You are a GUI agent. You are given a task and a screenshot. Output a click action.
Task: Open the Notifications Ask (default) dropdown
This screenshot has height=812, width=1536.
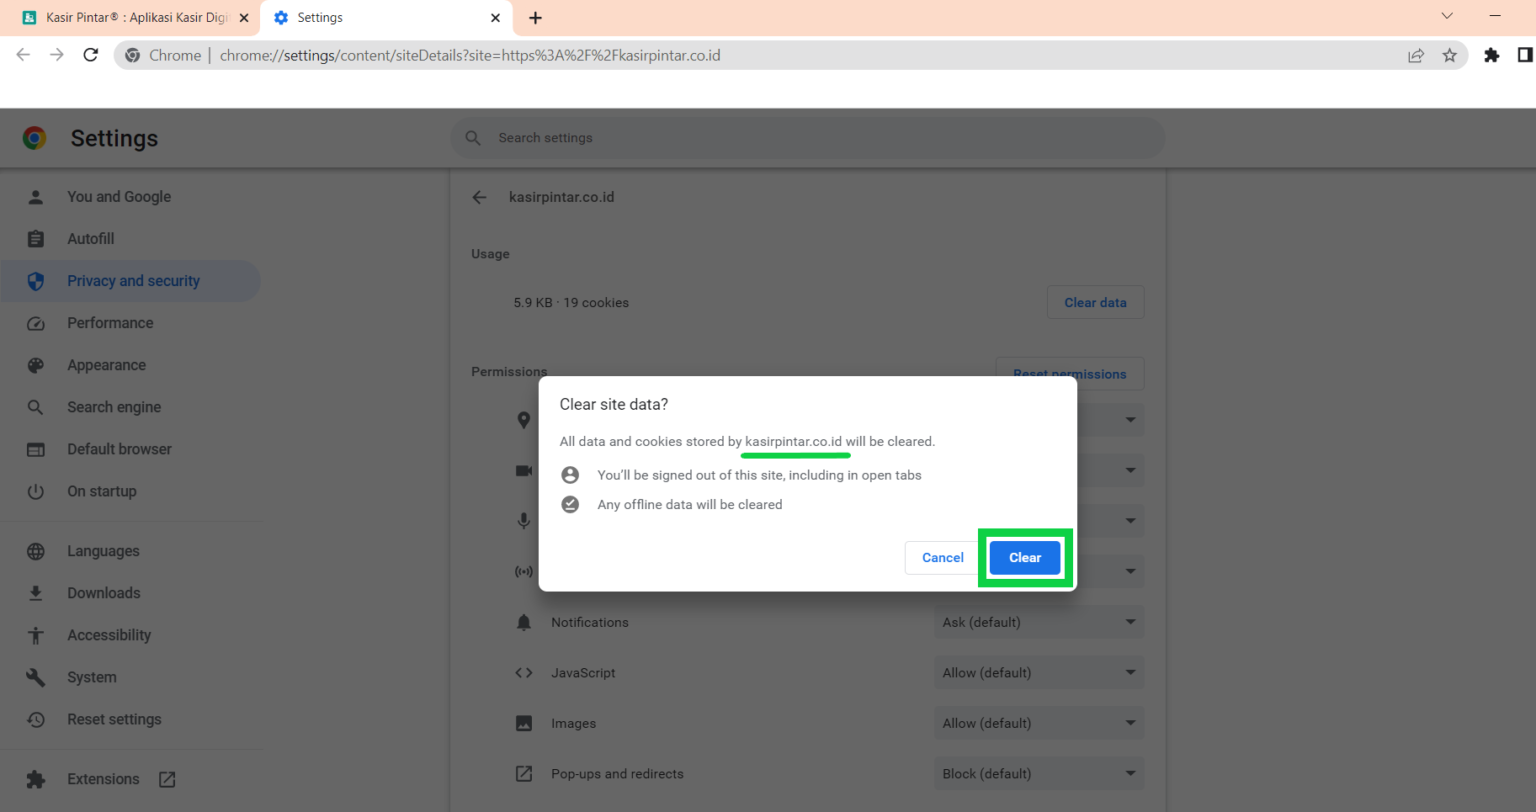(1039, 622)
